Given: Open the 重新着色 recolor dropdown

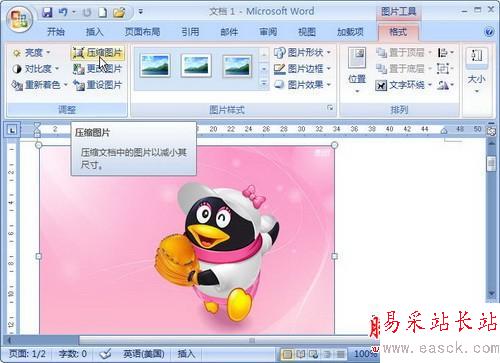Looking at the screenshot, I should coord(39,85).
